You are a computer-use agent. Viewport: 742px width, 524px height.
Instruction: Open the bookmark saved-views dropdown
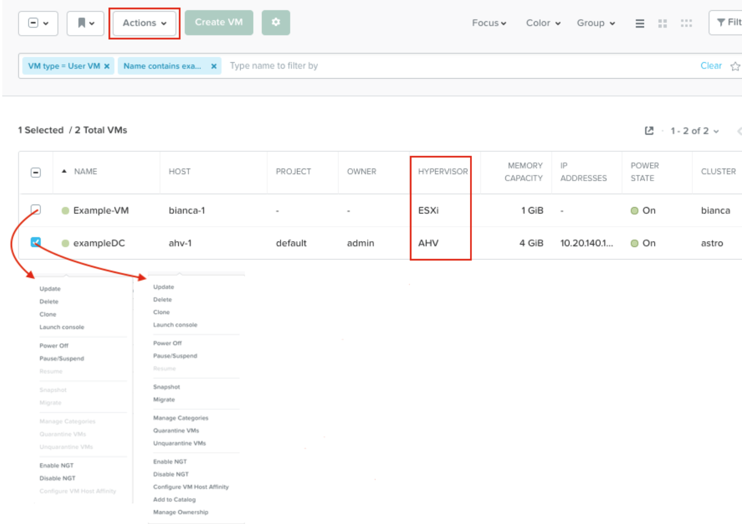(85, 23)
